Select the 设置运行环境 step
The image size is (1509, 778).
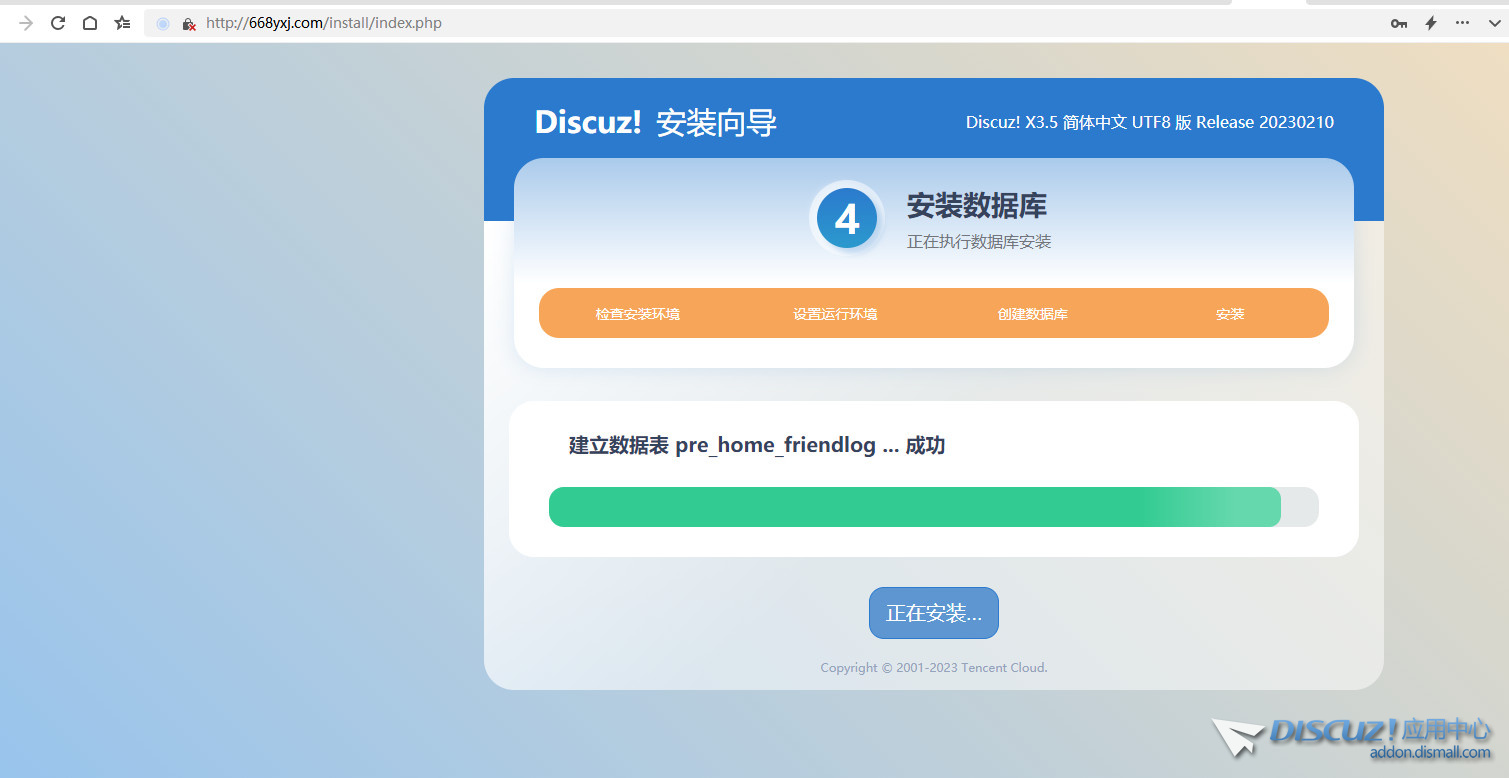[835, 313]
